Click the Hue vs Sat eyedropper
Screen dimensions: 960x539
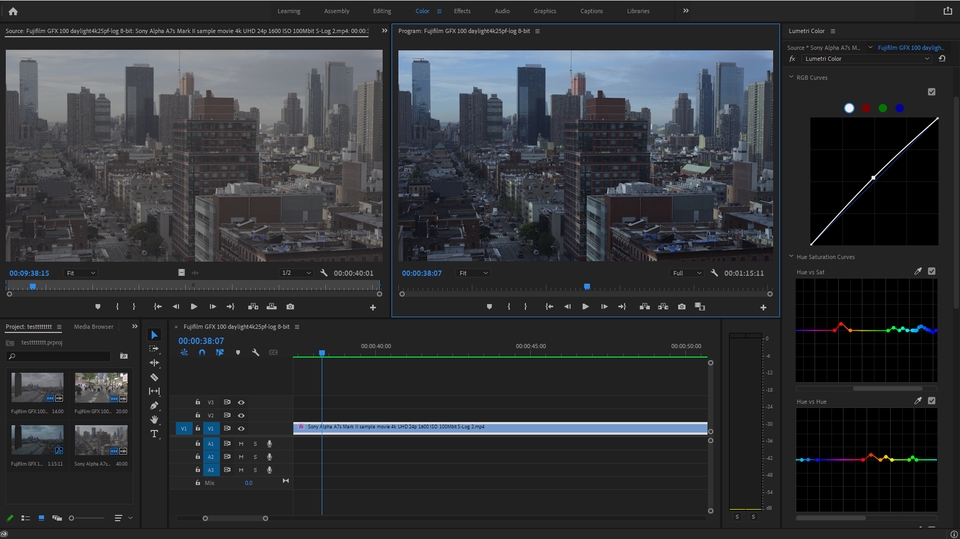[x=918, y=271]
